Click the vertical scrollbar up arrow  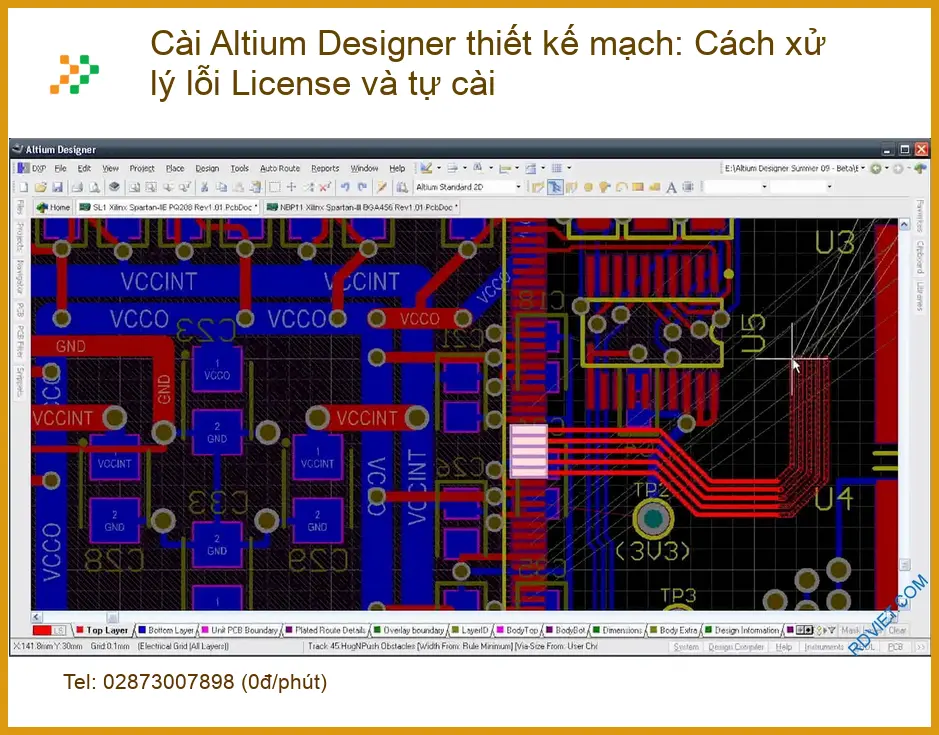click(x=904, y=225)
